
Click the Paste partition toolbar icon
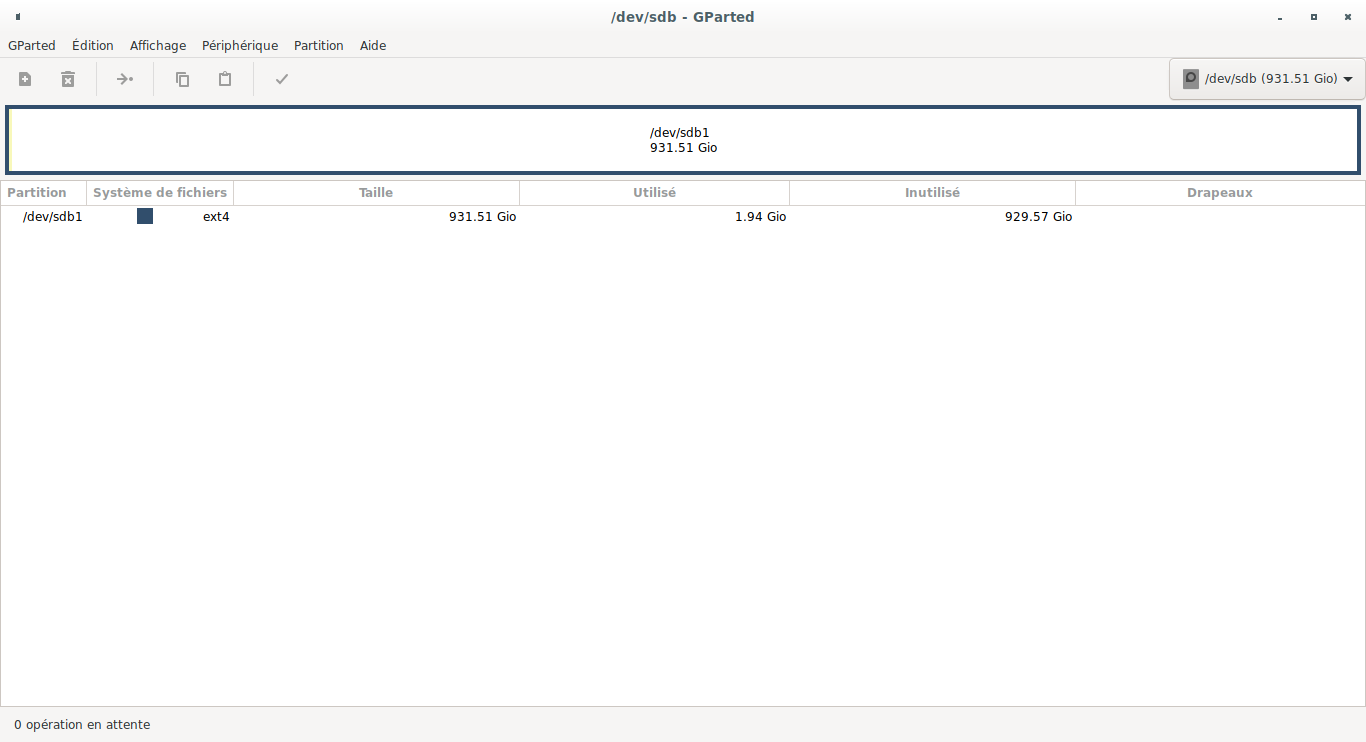[225, 79]
